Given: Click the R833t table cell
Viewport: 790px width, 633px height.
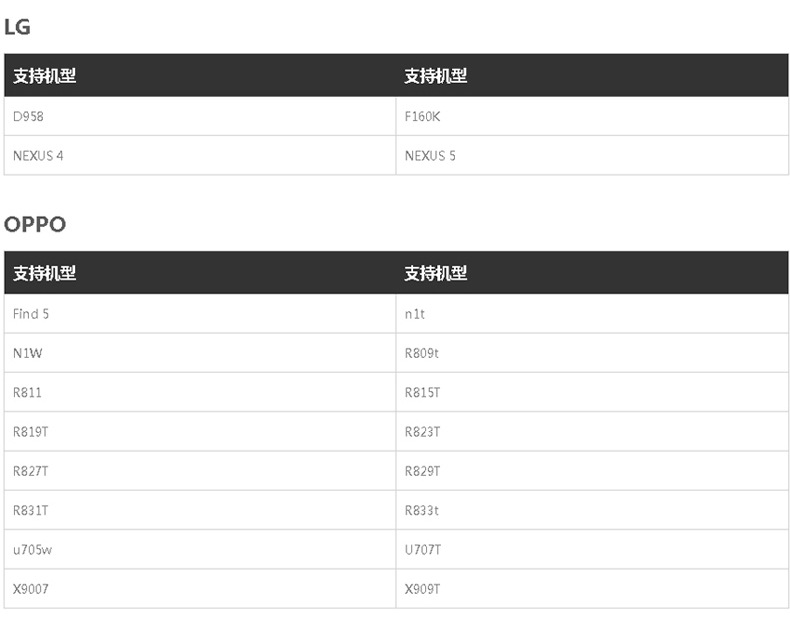Looking at the screenshot, I should [422, 511].
